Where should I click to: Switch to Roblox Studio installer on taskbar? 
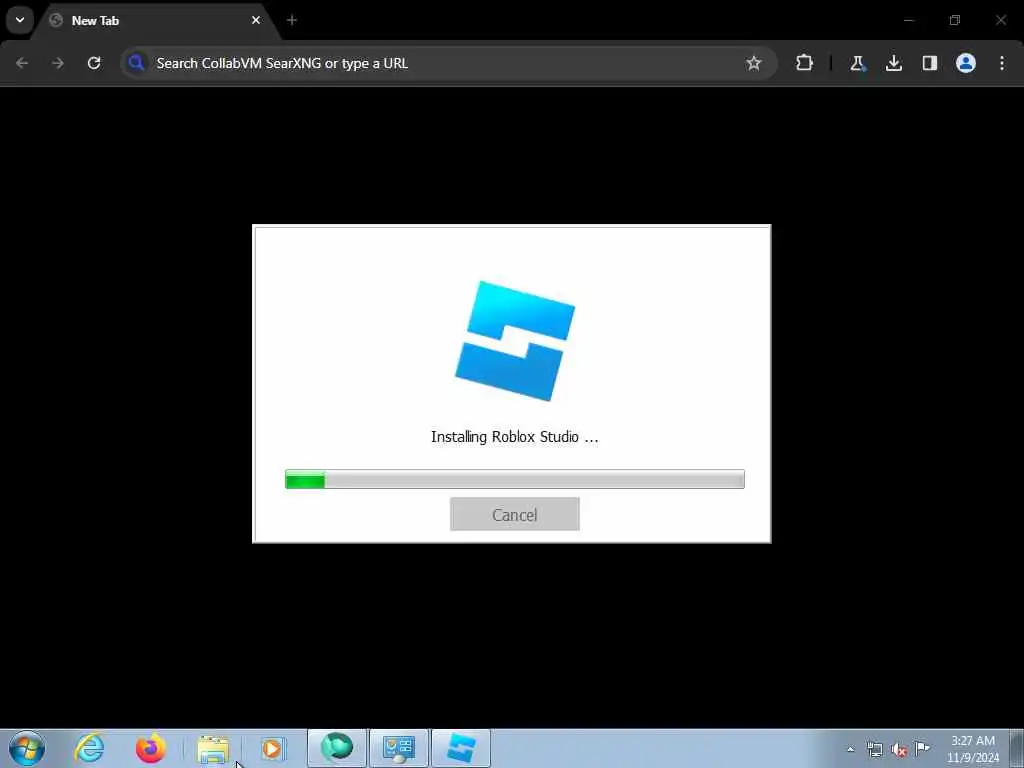461,748
